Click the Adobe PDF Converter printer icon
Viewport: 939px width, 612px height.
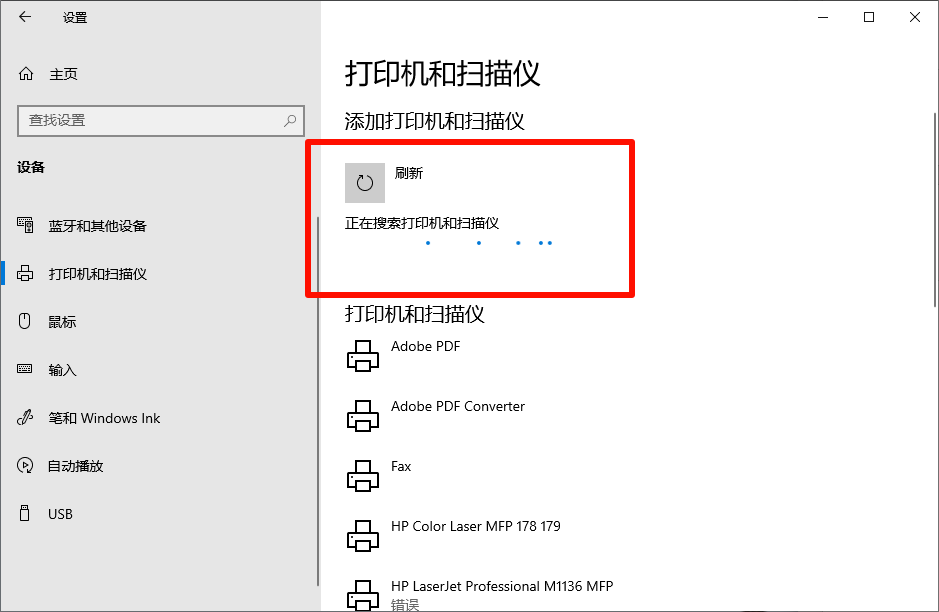(x=363, y=416)
